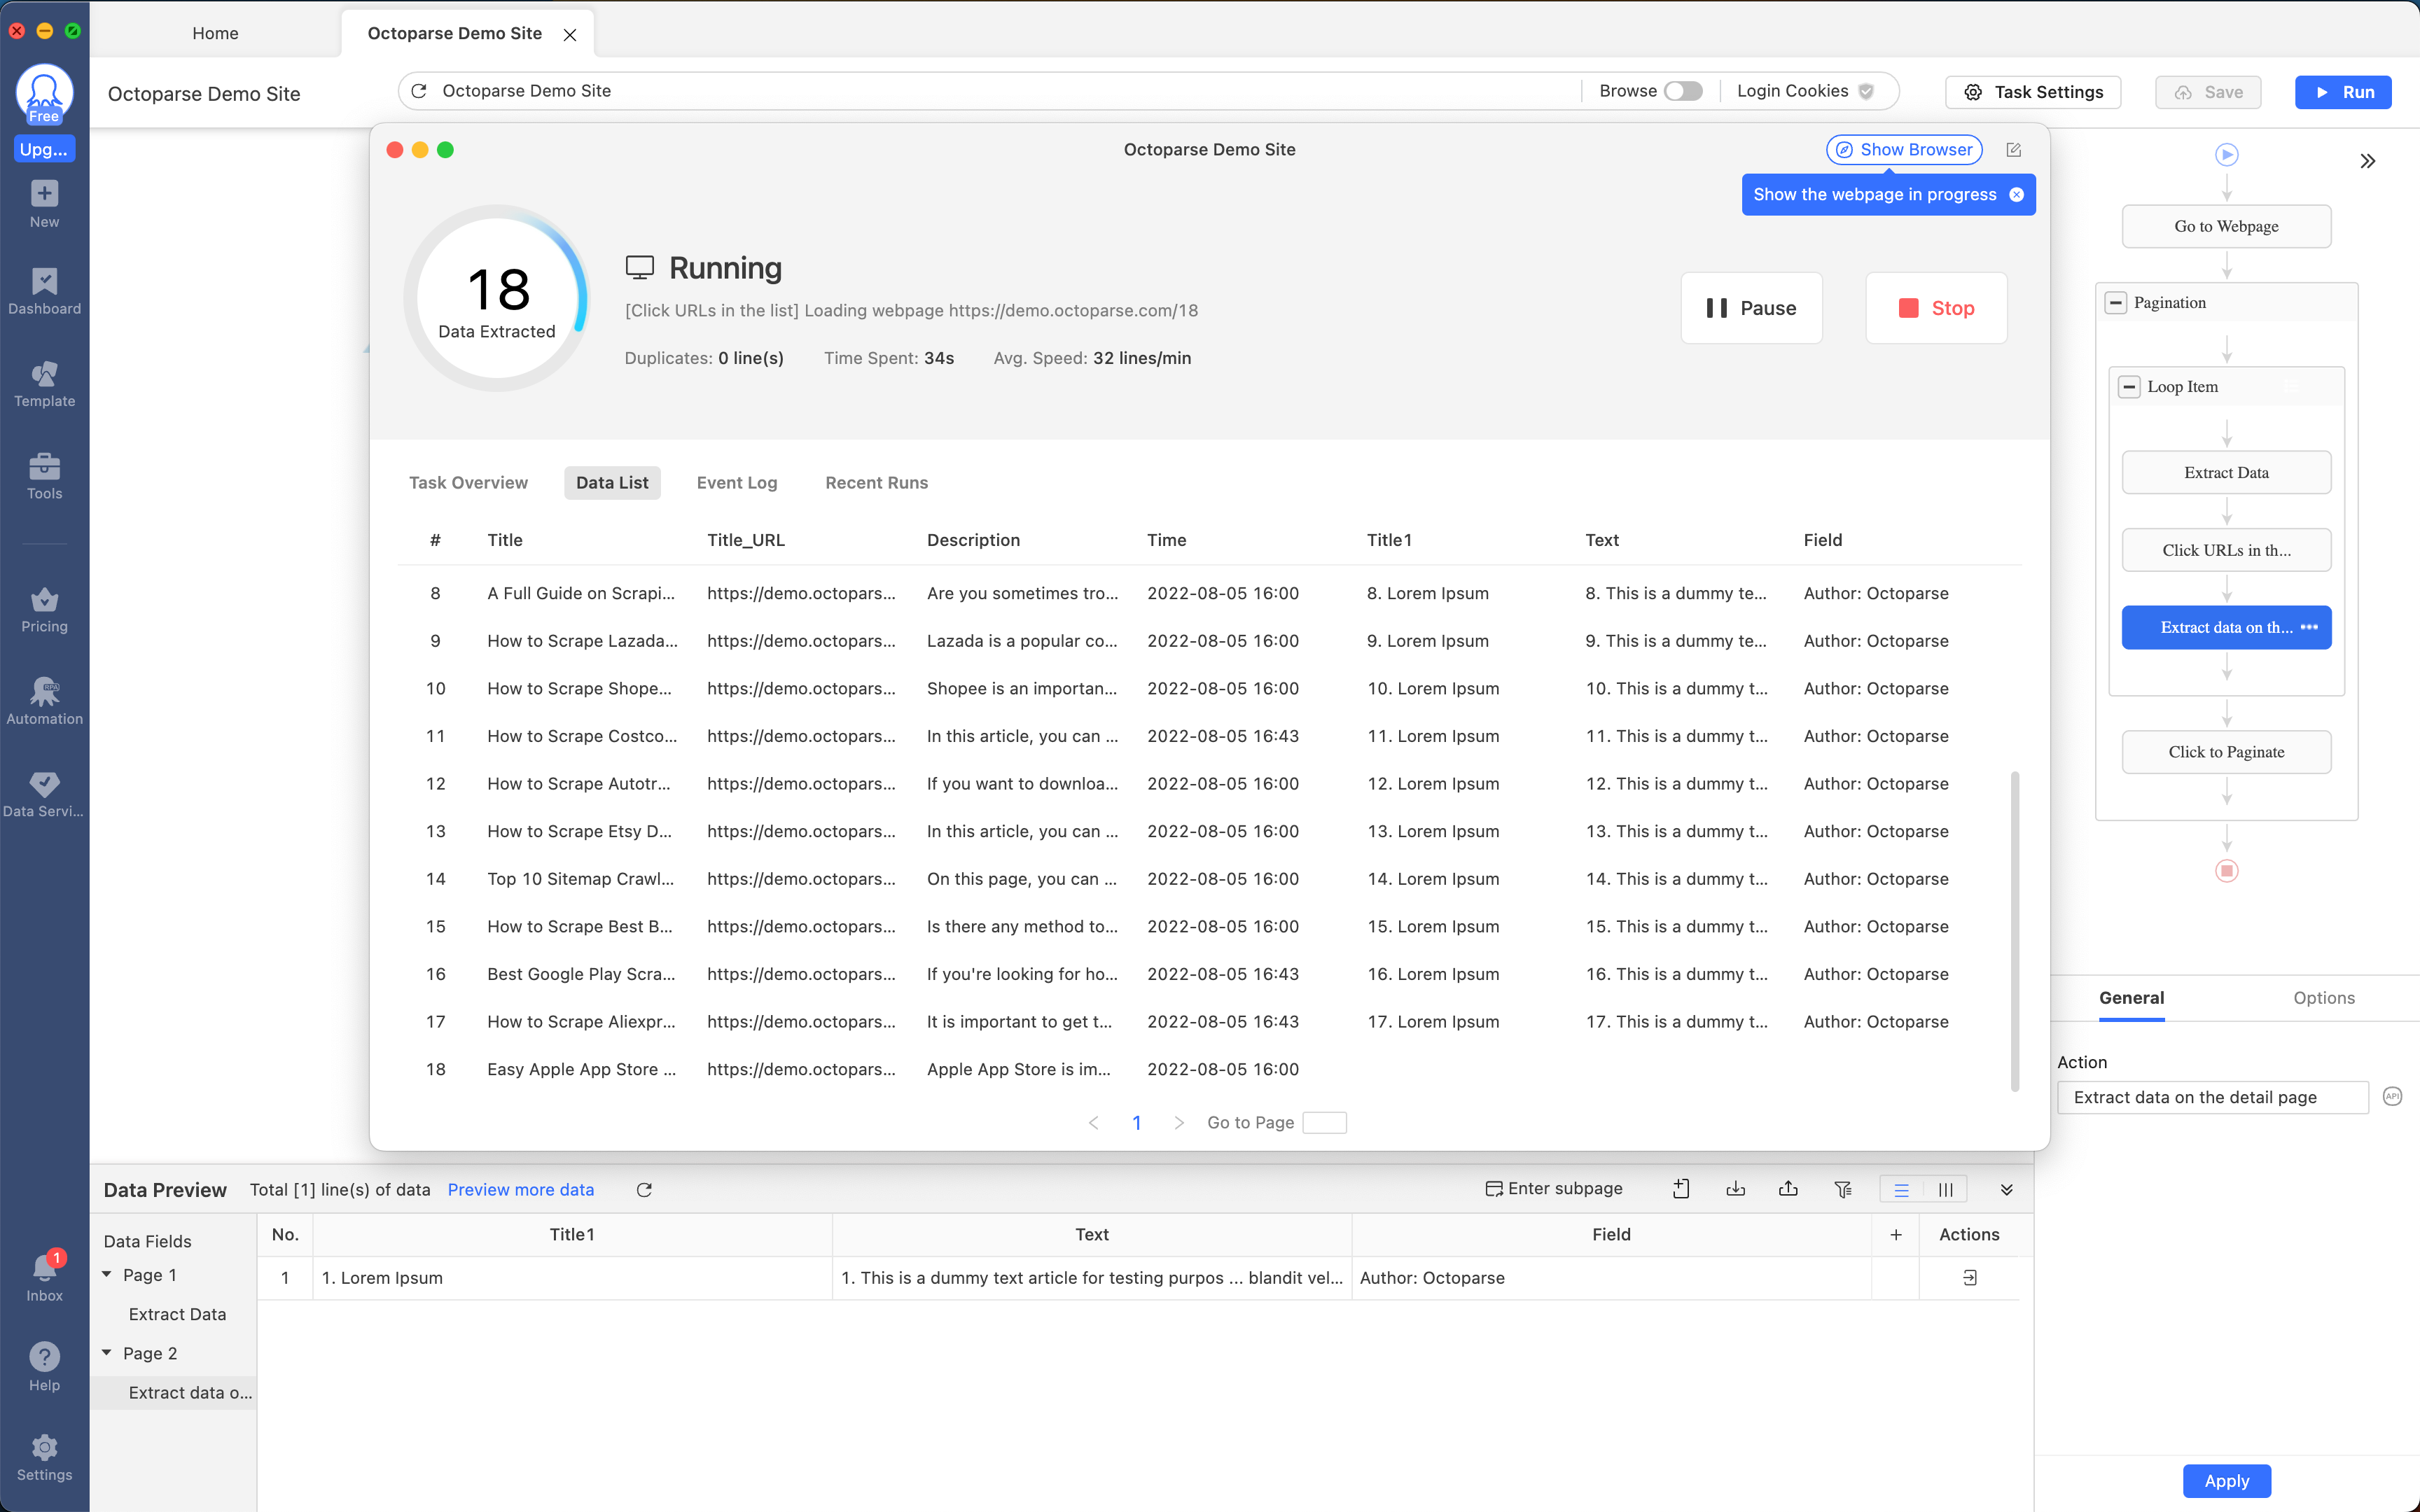2420x1512 pixels.
Task: Click the Pause button to pause task
Action: [1751, 308]
